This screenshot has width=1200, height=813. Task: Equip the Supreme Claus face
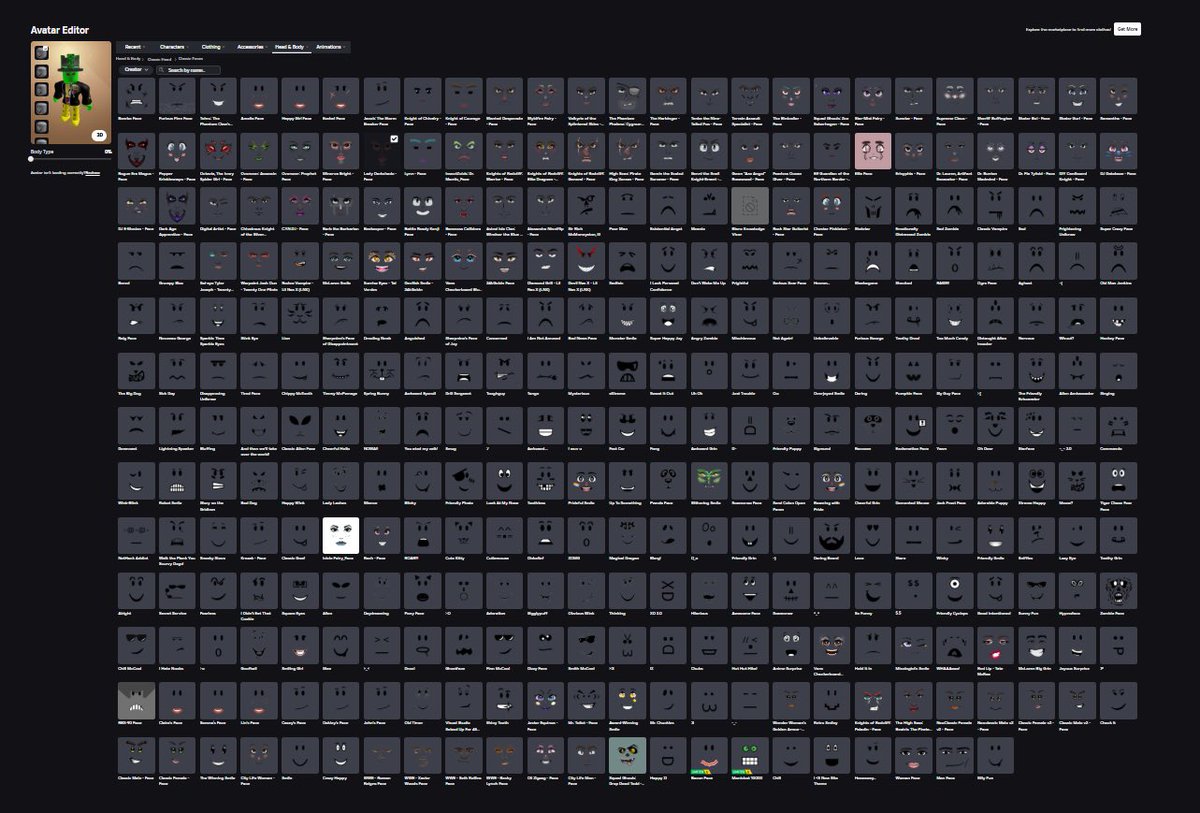tap(955, 96)
